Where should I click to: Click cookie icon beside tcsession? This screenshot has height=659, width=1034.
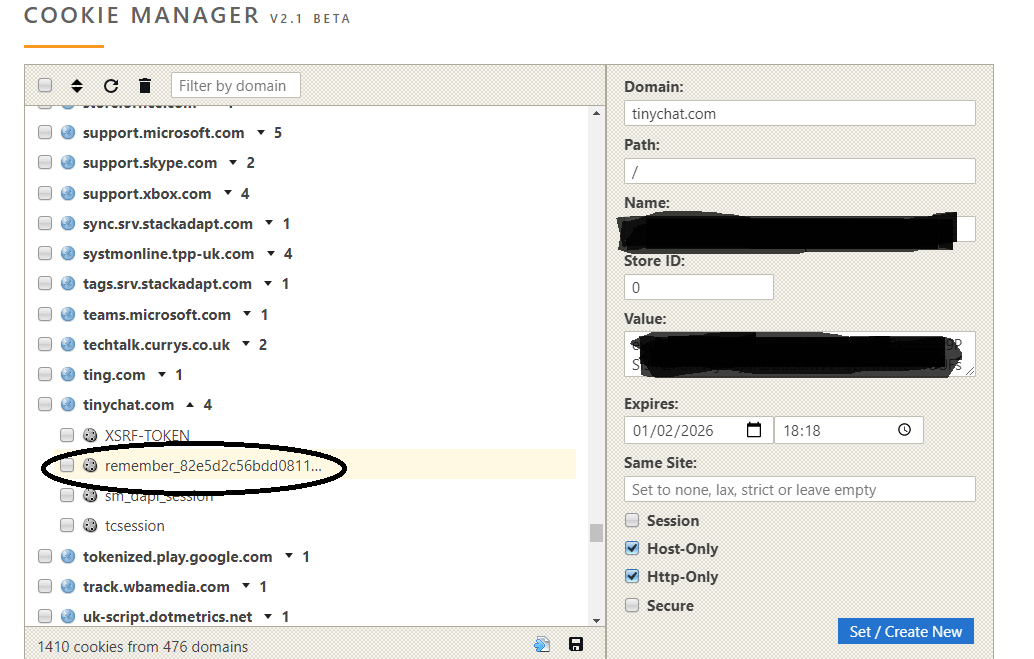tap(90, 525)
